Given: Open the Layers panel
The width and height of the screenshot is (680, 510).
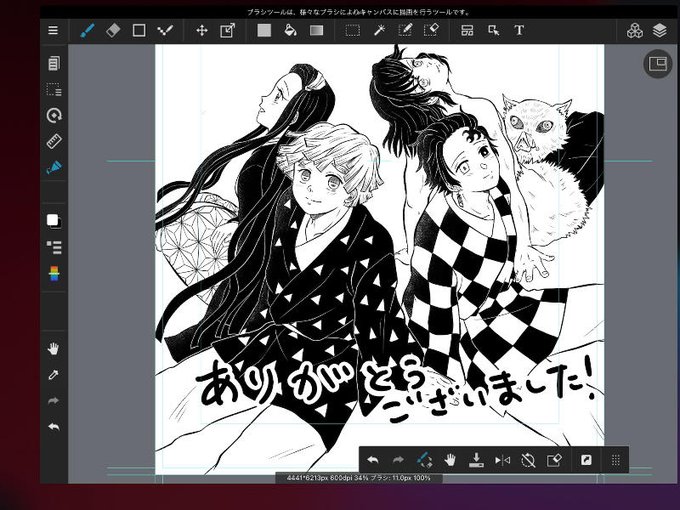Looking at the screenshot, I should (x=660, y=30).
